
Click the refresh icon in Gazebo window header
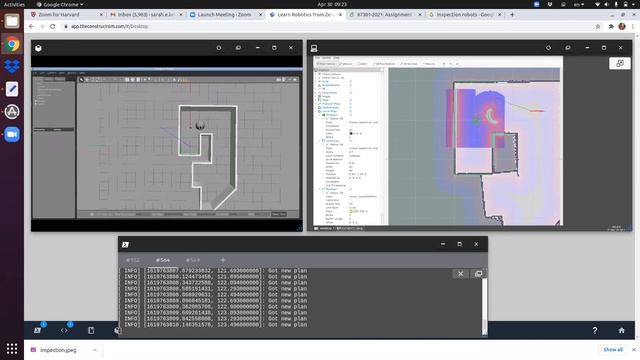(219, 48)
